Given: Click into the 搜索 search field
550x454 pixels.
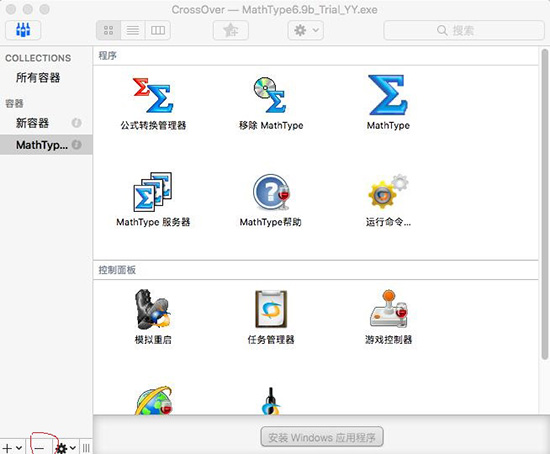Looking at the screenshot, I should tap(464, 30).
